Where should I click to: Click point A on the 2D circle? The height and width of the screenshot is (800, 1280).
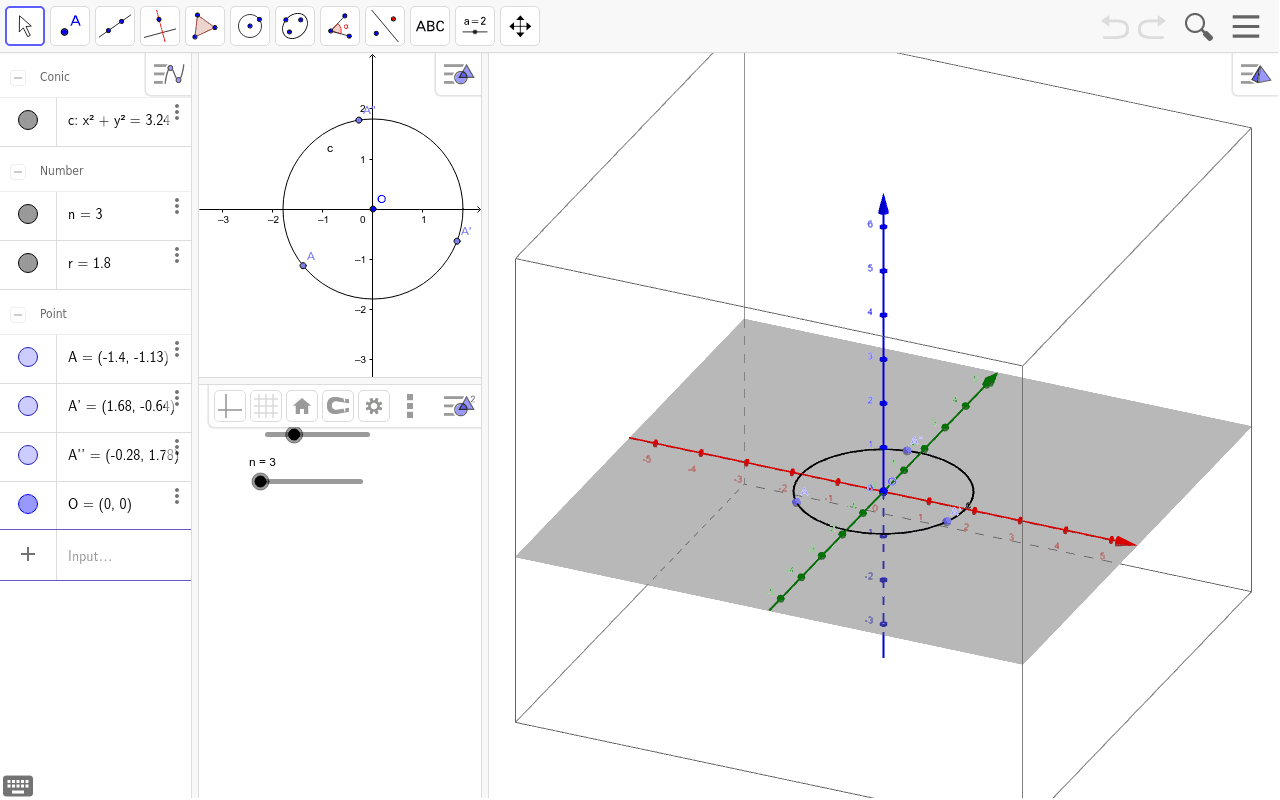click(303, 265)
